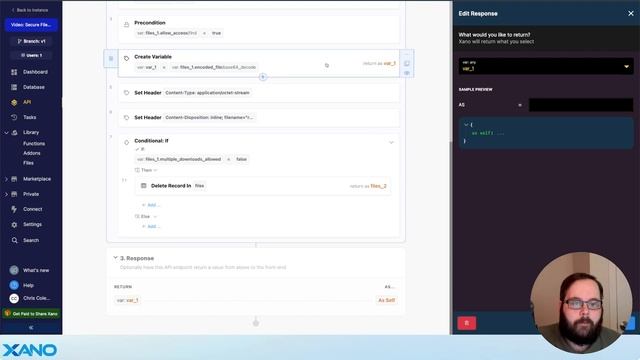Viewport: 640px width, 360px height.
Task: Click the Set Header Content-Type tag icon
Action: 126,93
